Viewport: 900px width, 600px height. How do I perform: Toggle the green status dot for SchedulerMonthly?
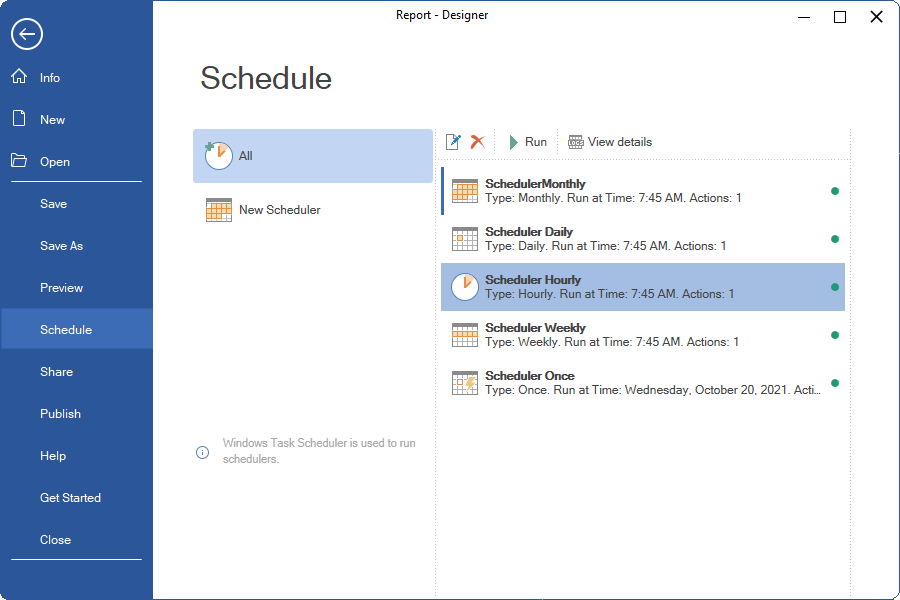tap(834, 191)
